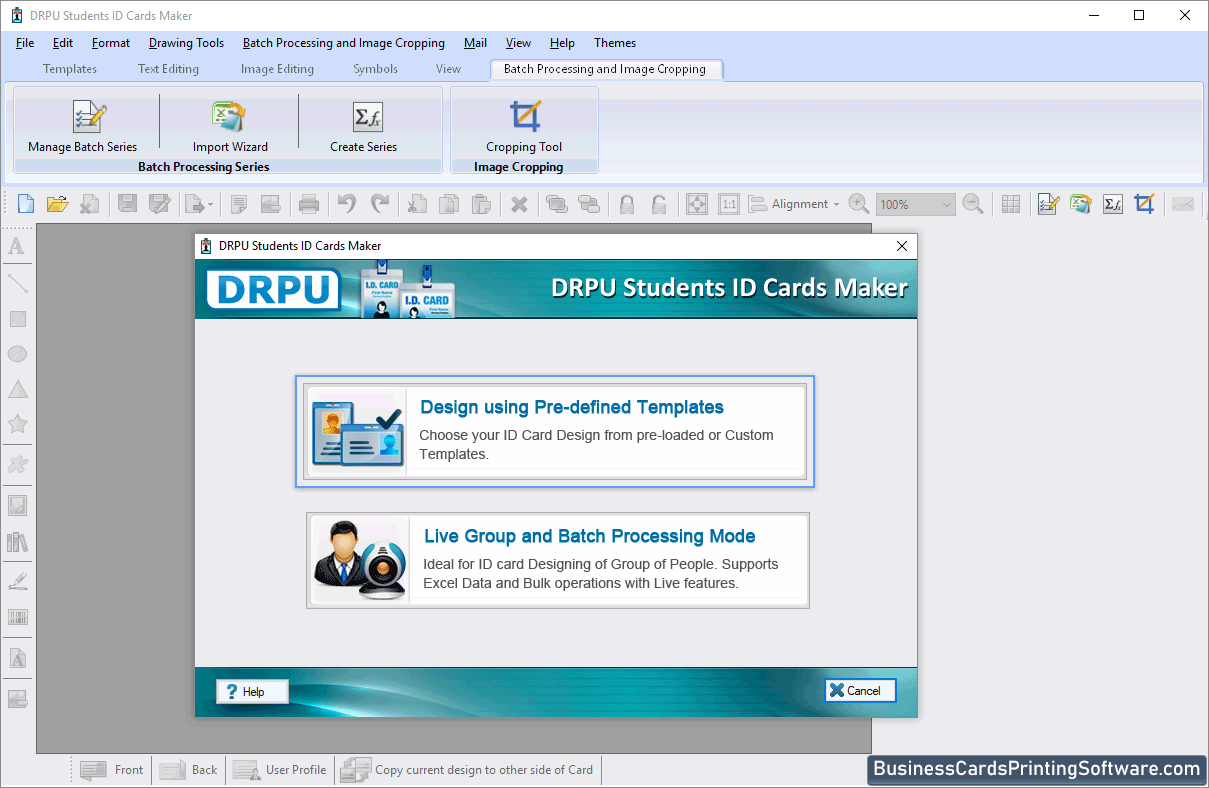Screen dimensions: 1209x788
Task: Open the image library books icon
Action: 17,542
